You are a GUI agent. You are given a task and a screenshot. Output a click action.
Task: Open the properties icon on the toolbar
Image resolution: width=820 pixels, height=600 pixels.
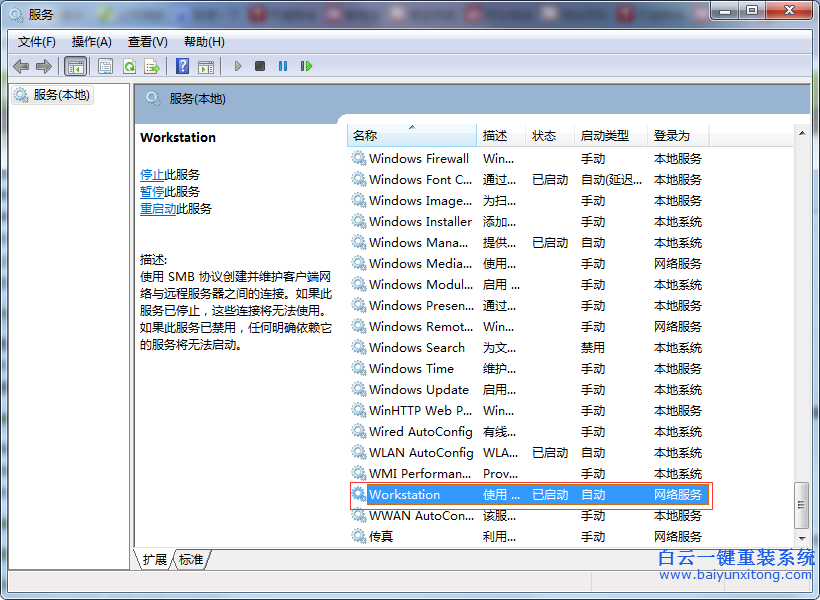pos(104,66)
